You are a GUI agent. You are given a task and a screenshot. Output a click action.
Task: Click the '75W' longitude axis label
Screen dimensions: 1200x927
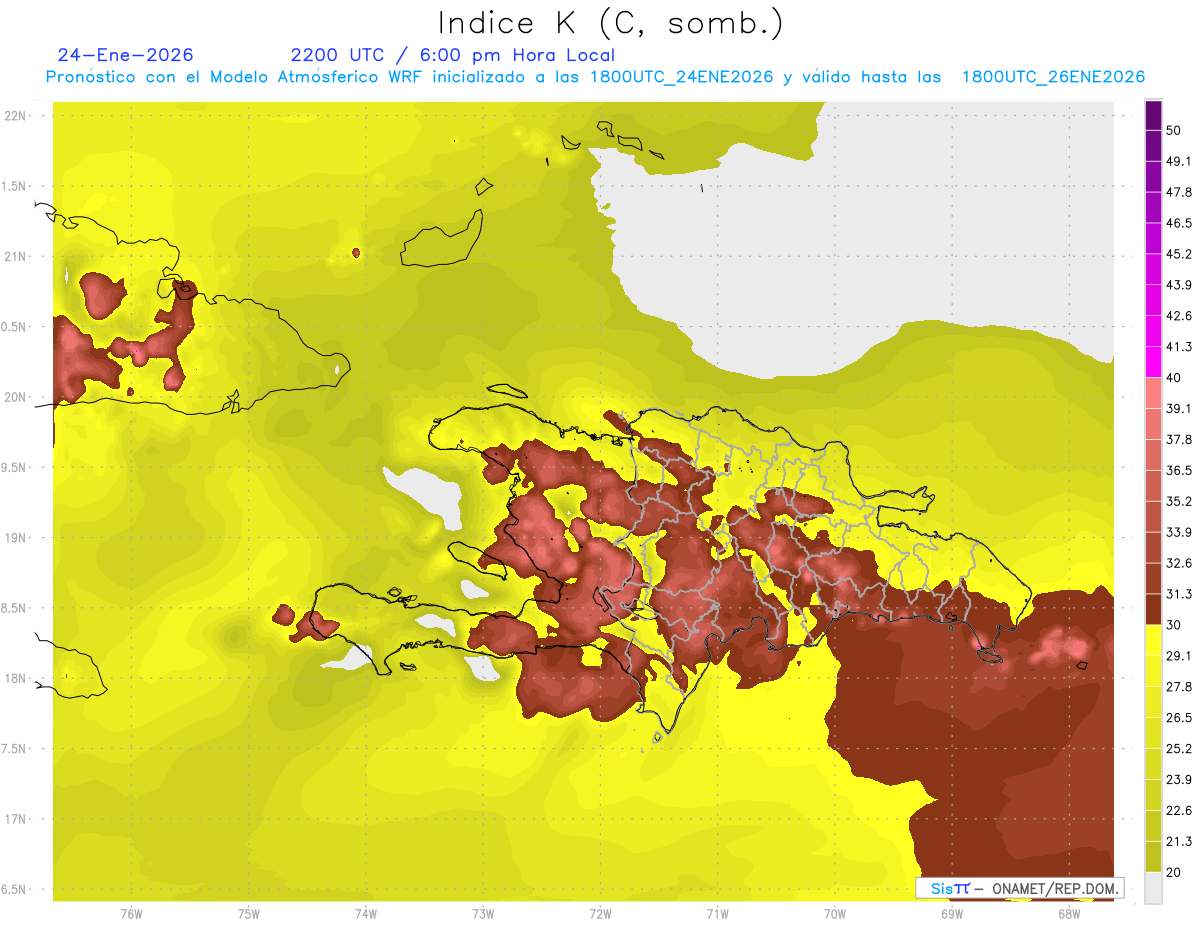248,913
